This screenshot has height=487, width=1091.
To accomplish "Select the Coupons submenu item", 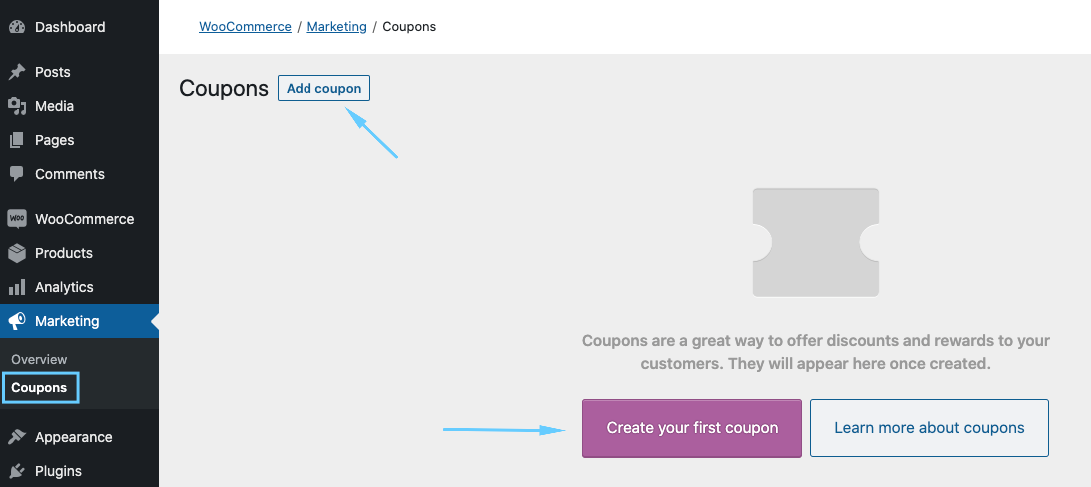I will coord(39,388).
